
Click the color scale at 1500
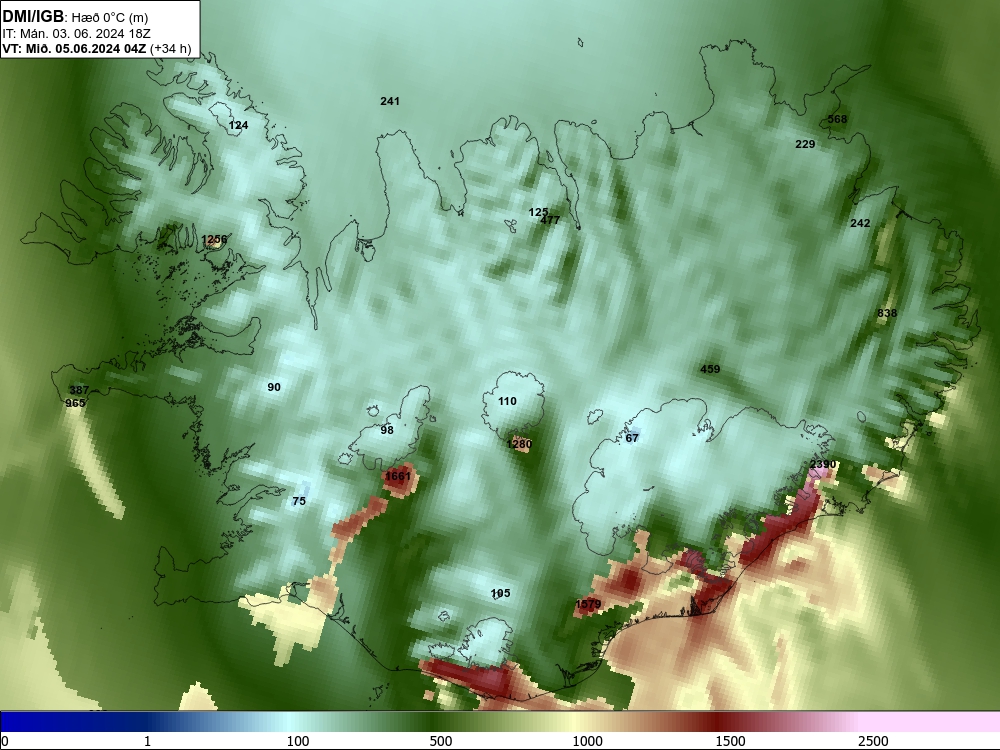(x=730, y=741)
